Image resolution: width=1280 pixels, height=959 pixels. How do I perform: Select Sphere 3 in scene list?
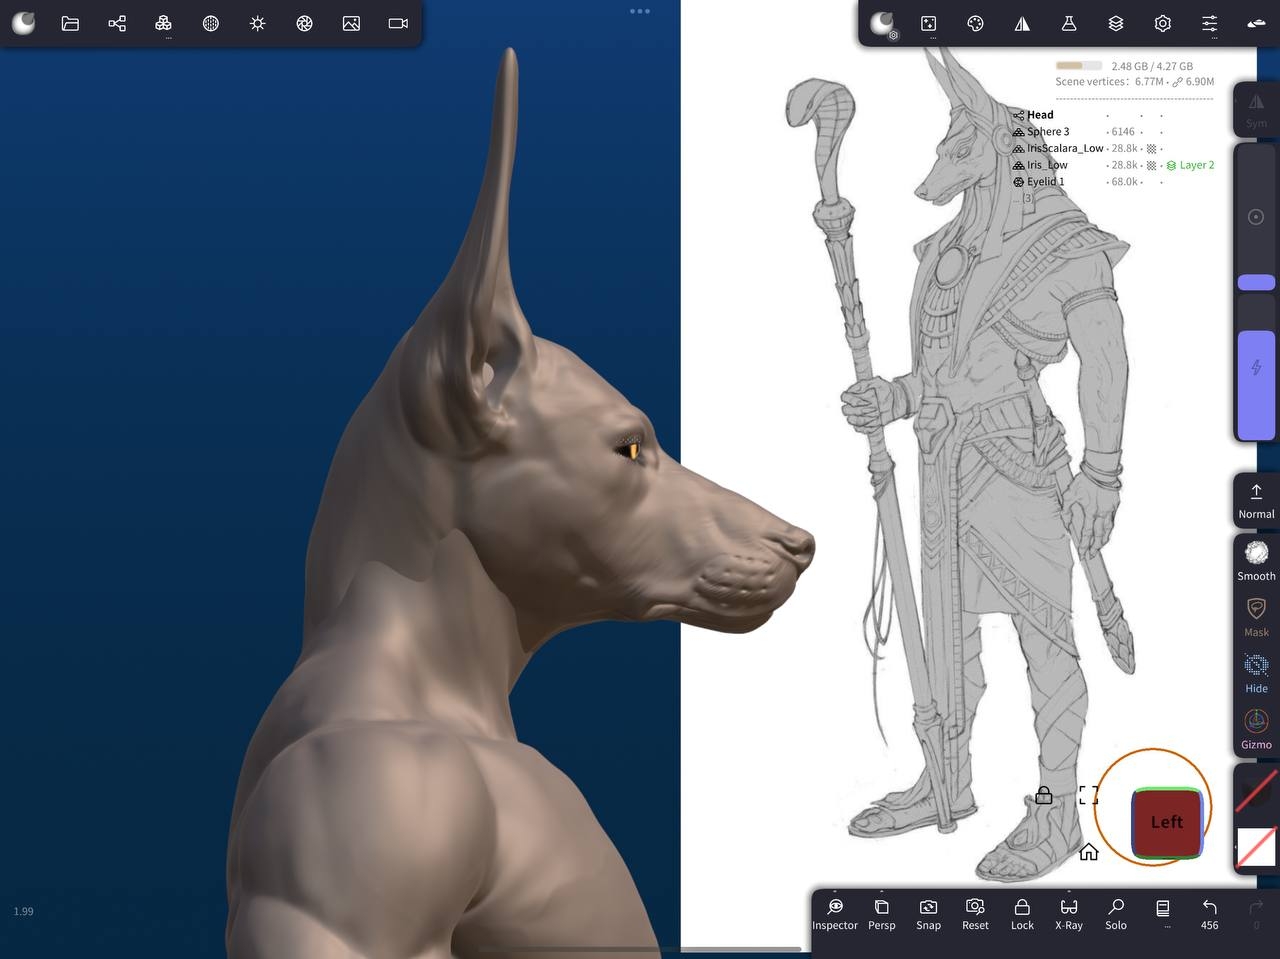point(1047,132)
